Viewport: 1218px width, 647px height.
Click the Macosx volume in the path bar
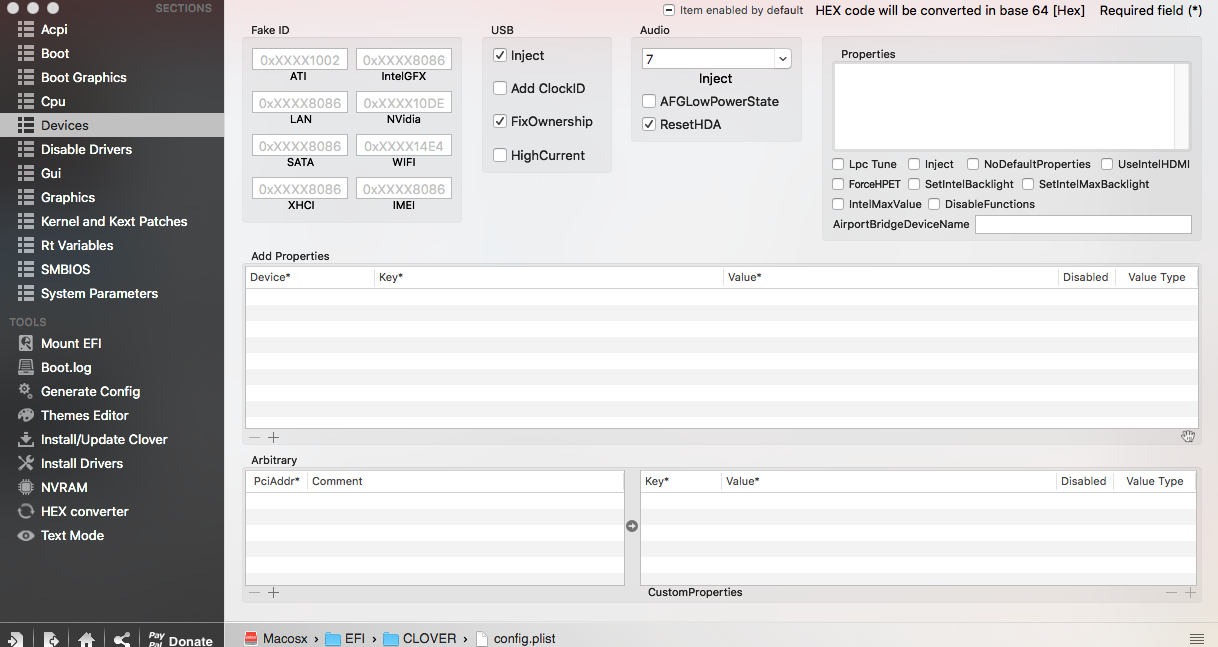tap(276, 638)
